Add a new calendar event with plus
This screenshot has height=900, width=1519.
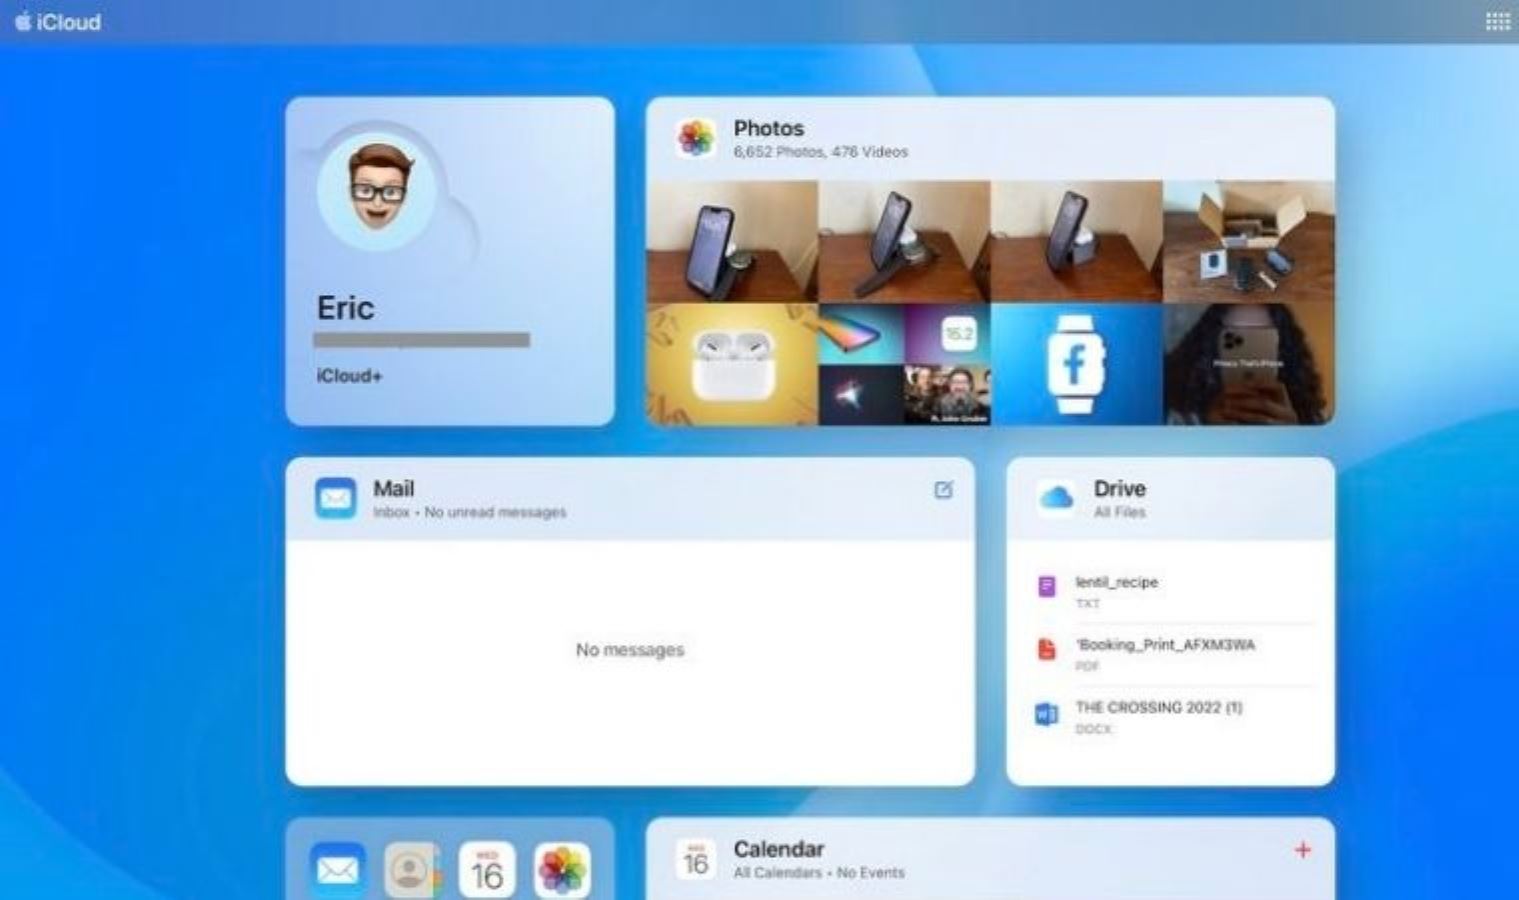(x=1302, y=850)
